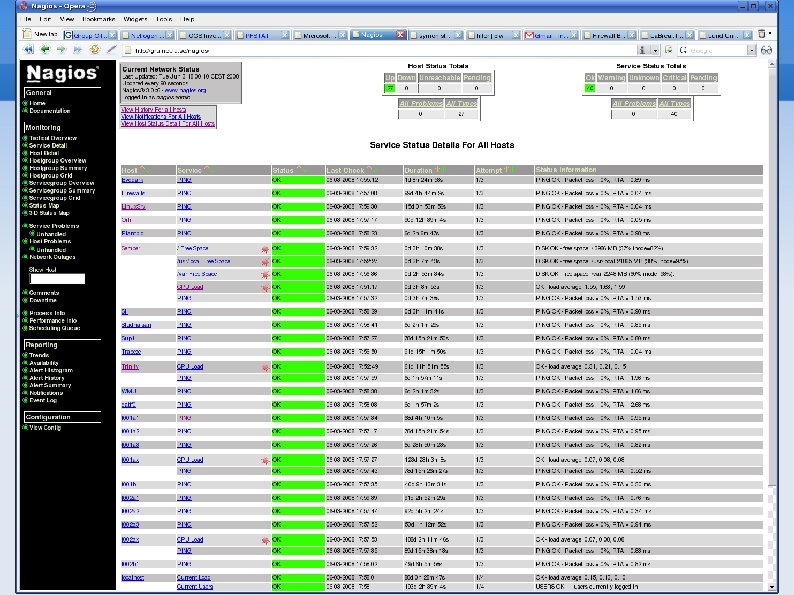Sort Host column ascending arrow

tap(141, 169)
